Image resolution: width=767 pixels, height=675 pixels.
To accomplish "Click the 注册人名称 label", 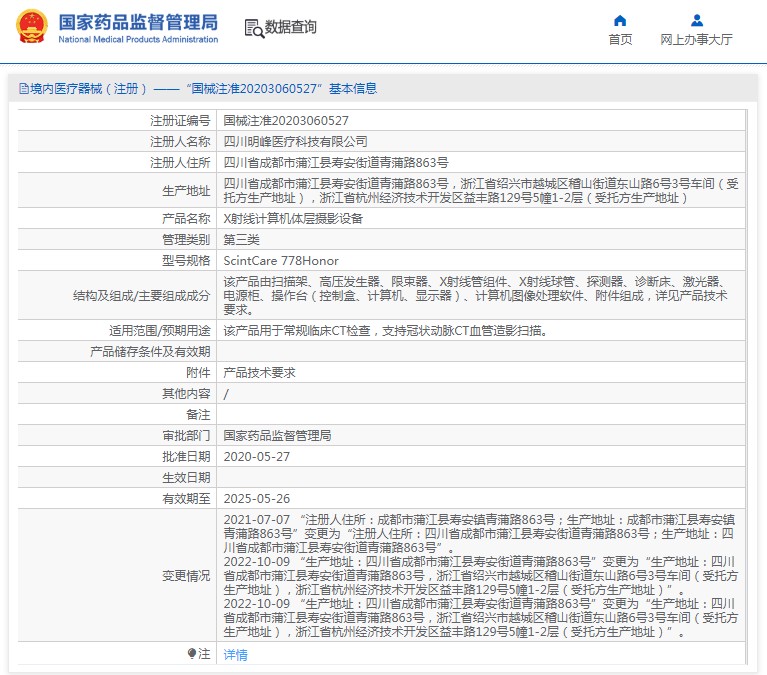I will tap(180, 141).
